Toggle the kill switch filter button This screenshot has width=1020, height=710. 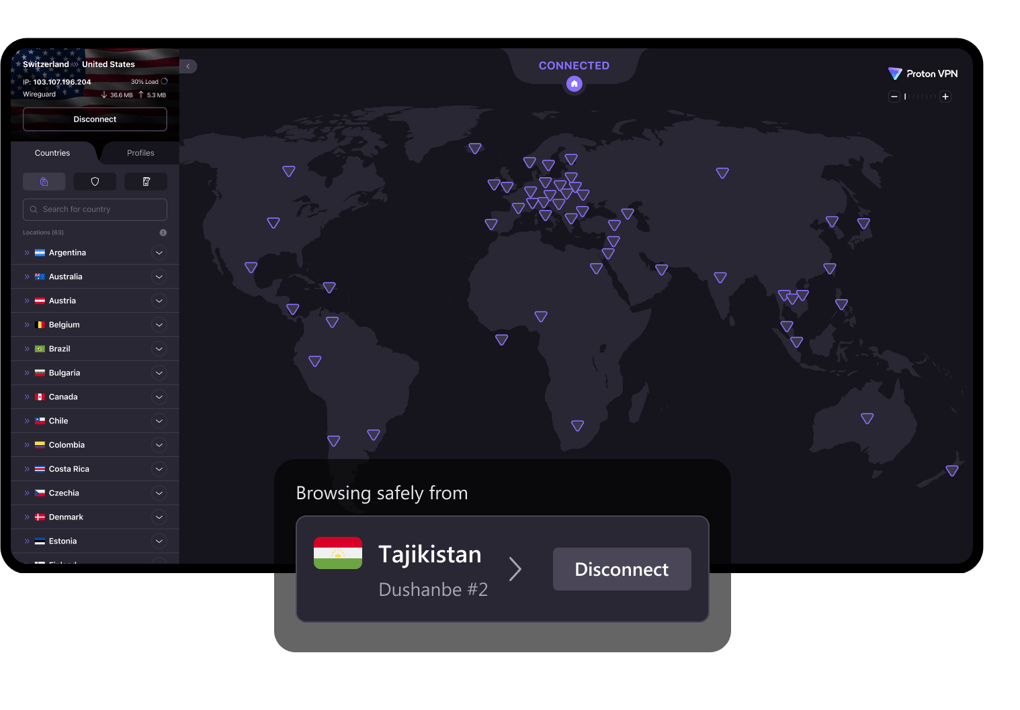coord(146,182)
